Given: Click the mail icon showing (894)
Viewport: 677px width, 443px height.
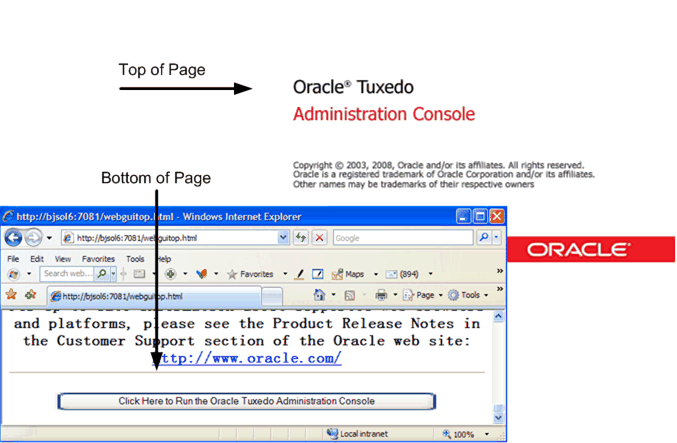Looking at the screenshot, I should pyautogui.click(x=402, y=274).
